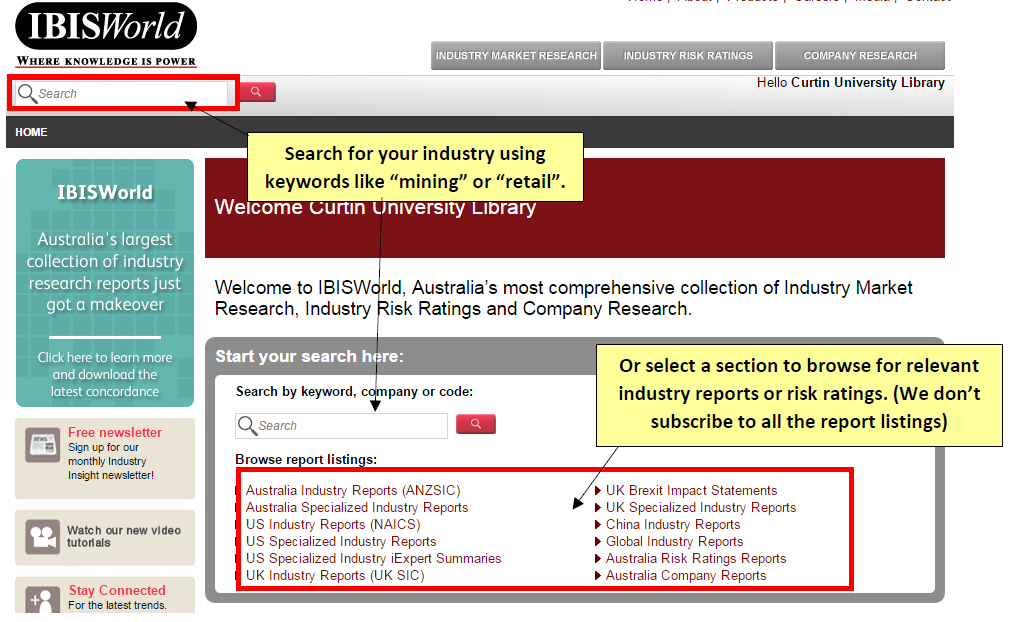1012x622 pixels.
Task: Open Australia Industry Reports (ANZSIC)
Action: pyautogui.click(x=353, y=490)
